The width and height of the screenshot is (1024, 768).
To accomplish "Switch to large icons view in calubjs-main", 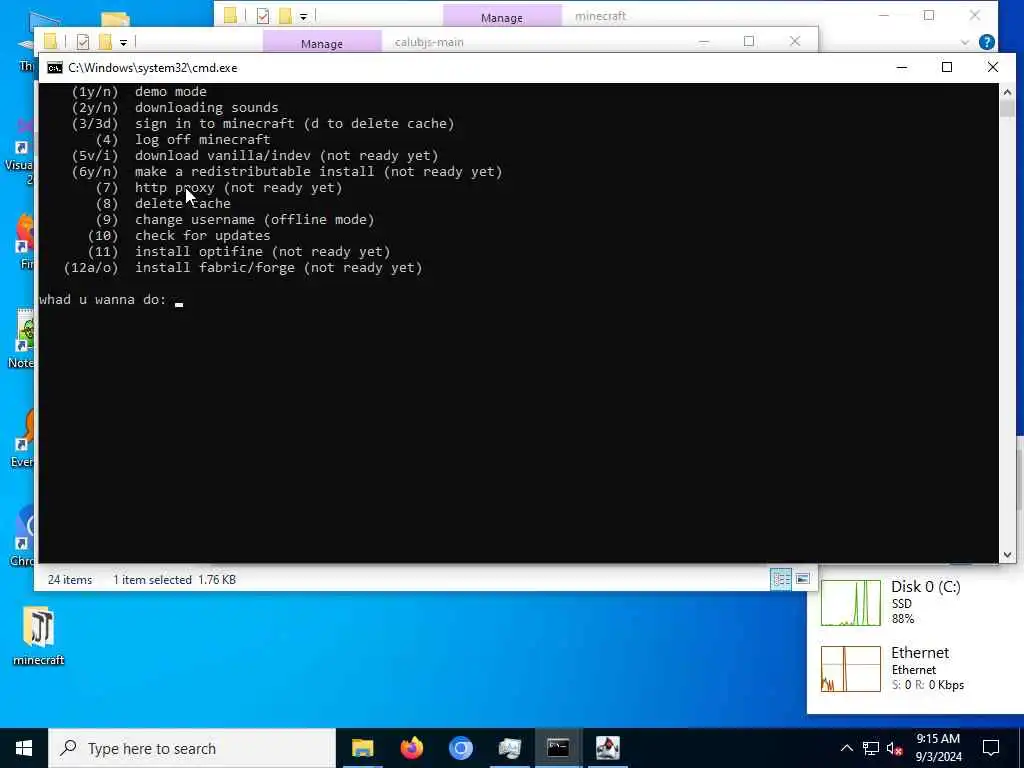I will pos(803,579).
